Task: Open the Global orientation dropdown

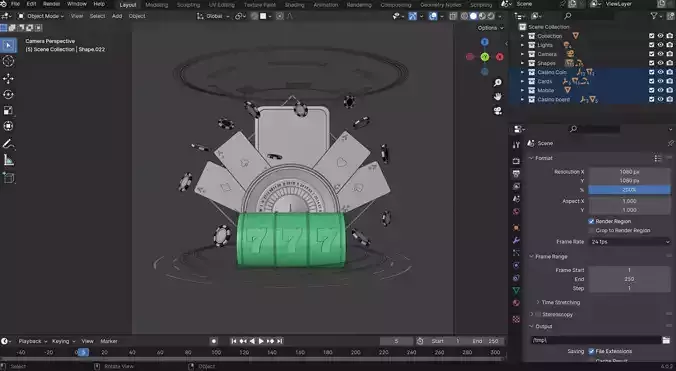Action: click(x=213, y=16)
